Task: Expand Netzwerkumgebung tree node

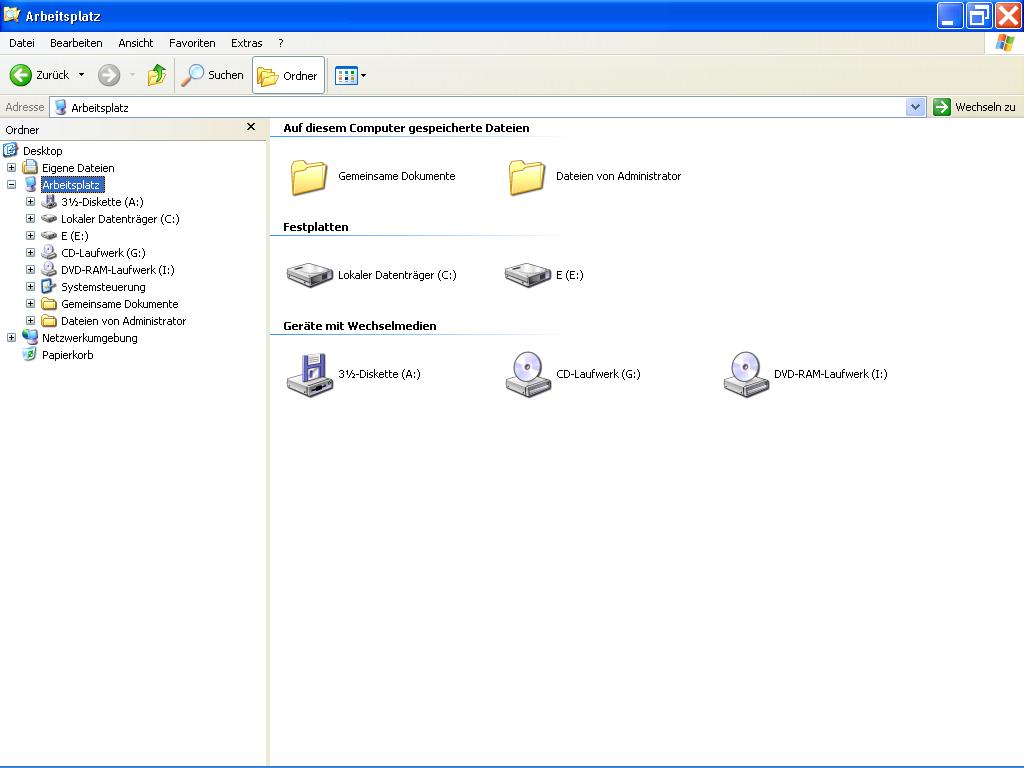Action: [x=11, y=338]
